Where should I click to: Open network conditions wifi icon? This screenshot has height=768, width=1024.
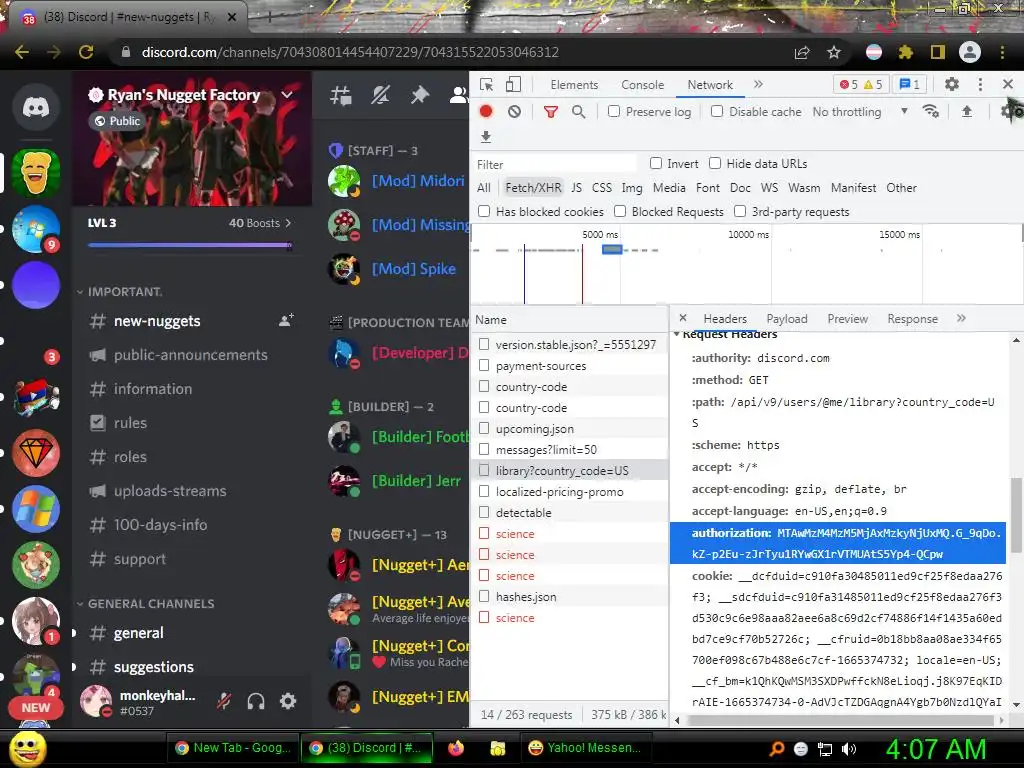(x=931, y=112)
